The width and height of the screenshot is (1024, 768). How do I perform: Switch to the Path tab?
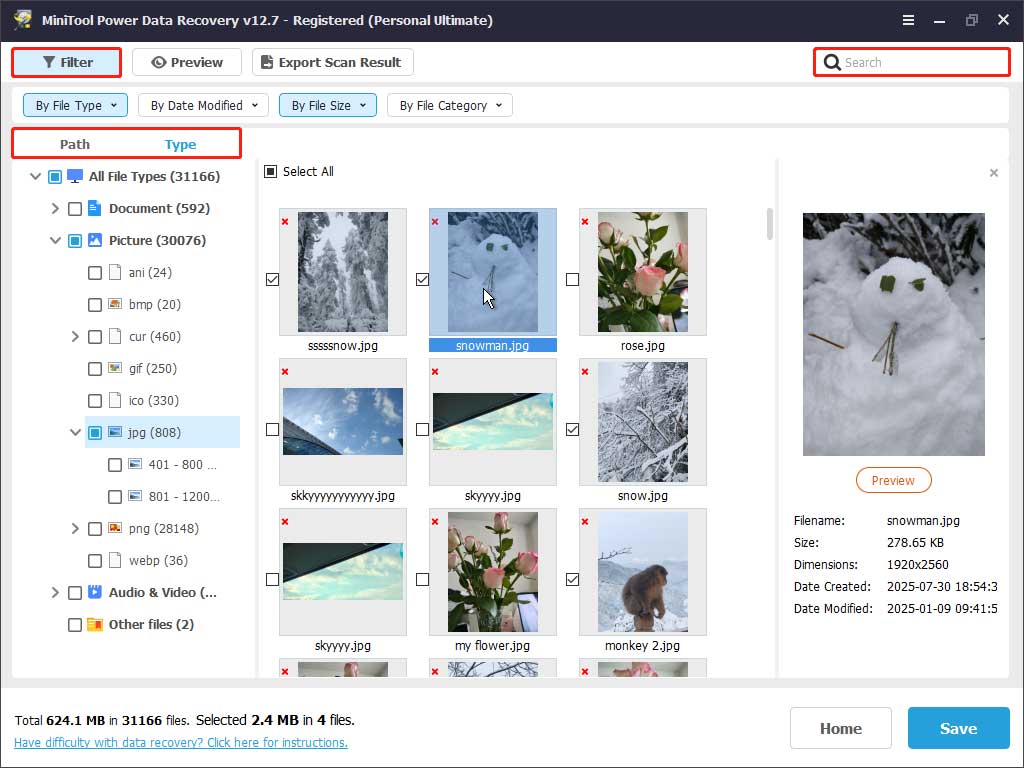[75, 144]
